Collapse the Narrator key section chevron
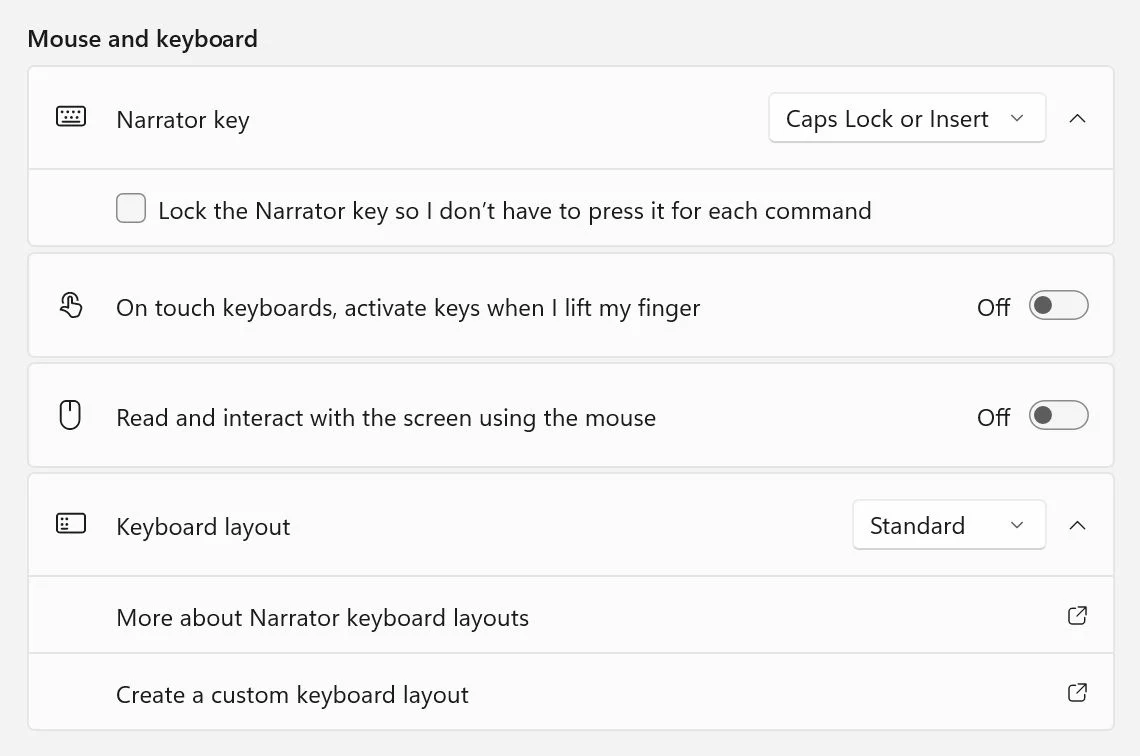This screenshot has width=1140, height=756. coord(1077,118)
